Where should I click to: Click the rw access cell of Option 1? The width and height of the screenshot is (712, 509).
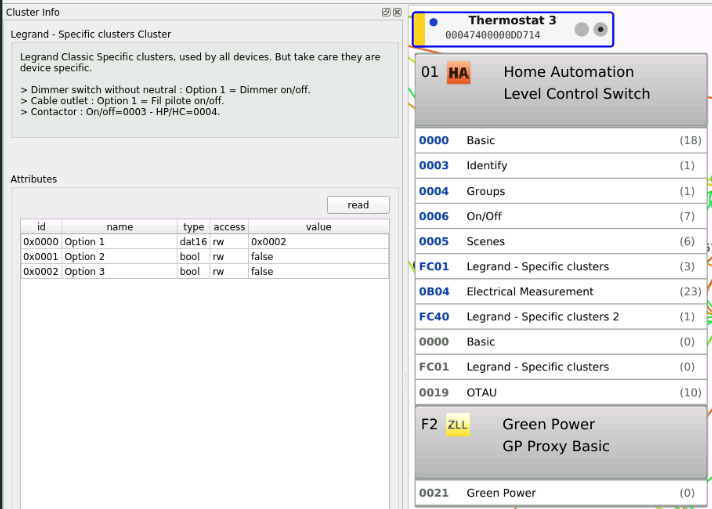(x=229, y=242)
